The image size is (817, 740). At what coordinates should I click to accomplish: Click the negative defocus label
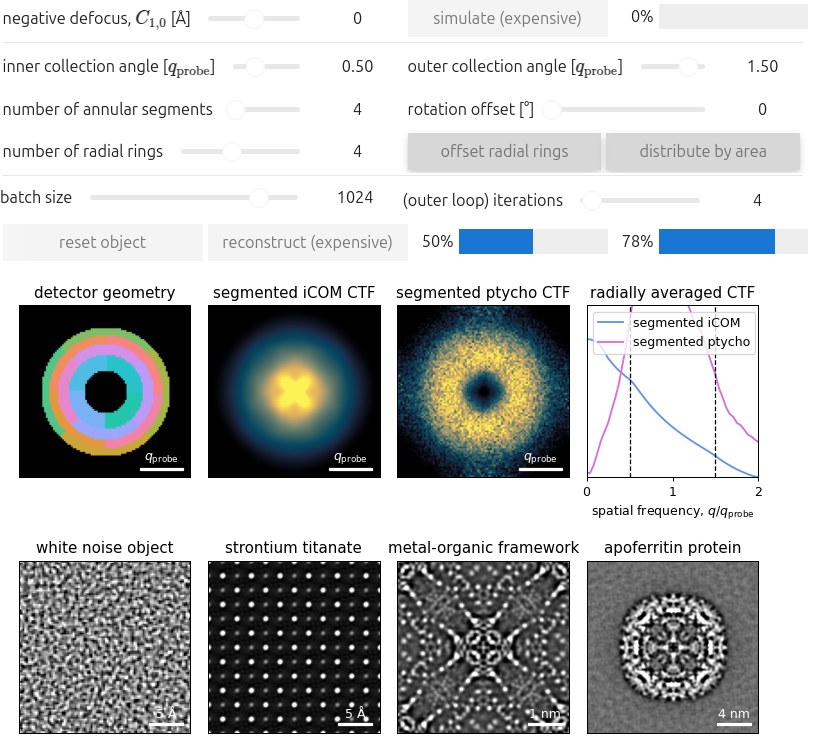(x=96, y=19)
